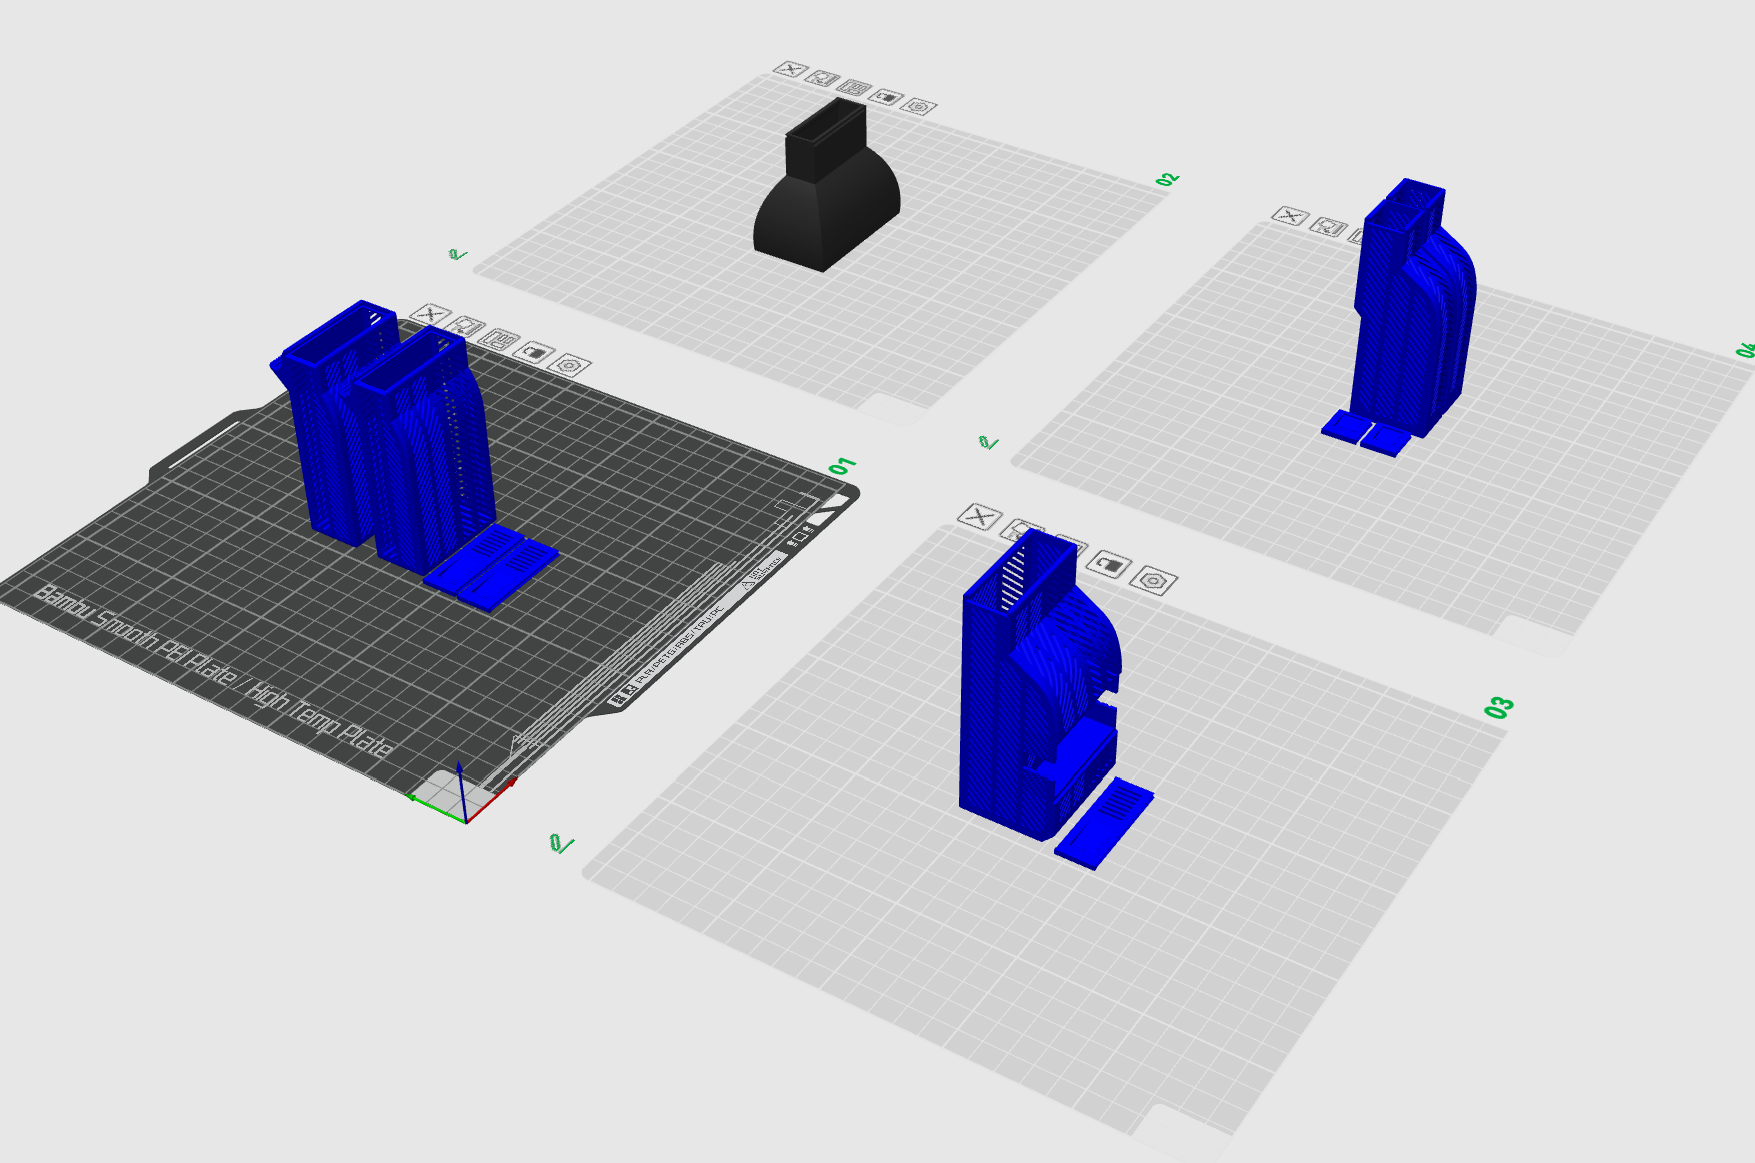Edit plate 02 name via green pencil
The image size is (1755, 1163).
458,255
